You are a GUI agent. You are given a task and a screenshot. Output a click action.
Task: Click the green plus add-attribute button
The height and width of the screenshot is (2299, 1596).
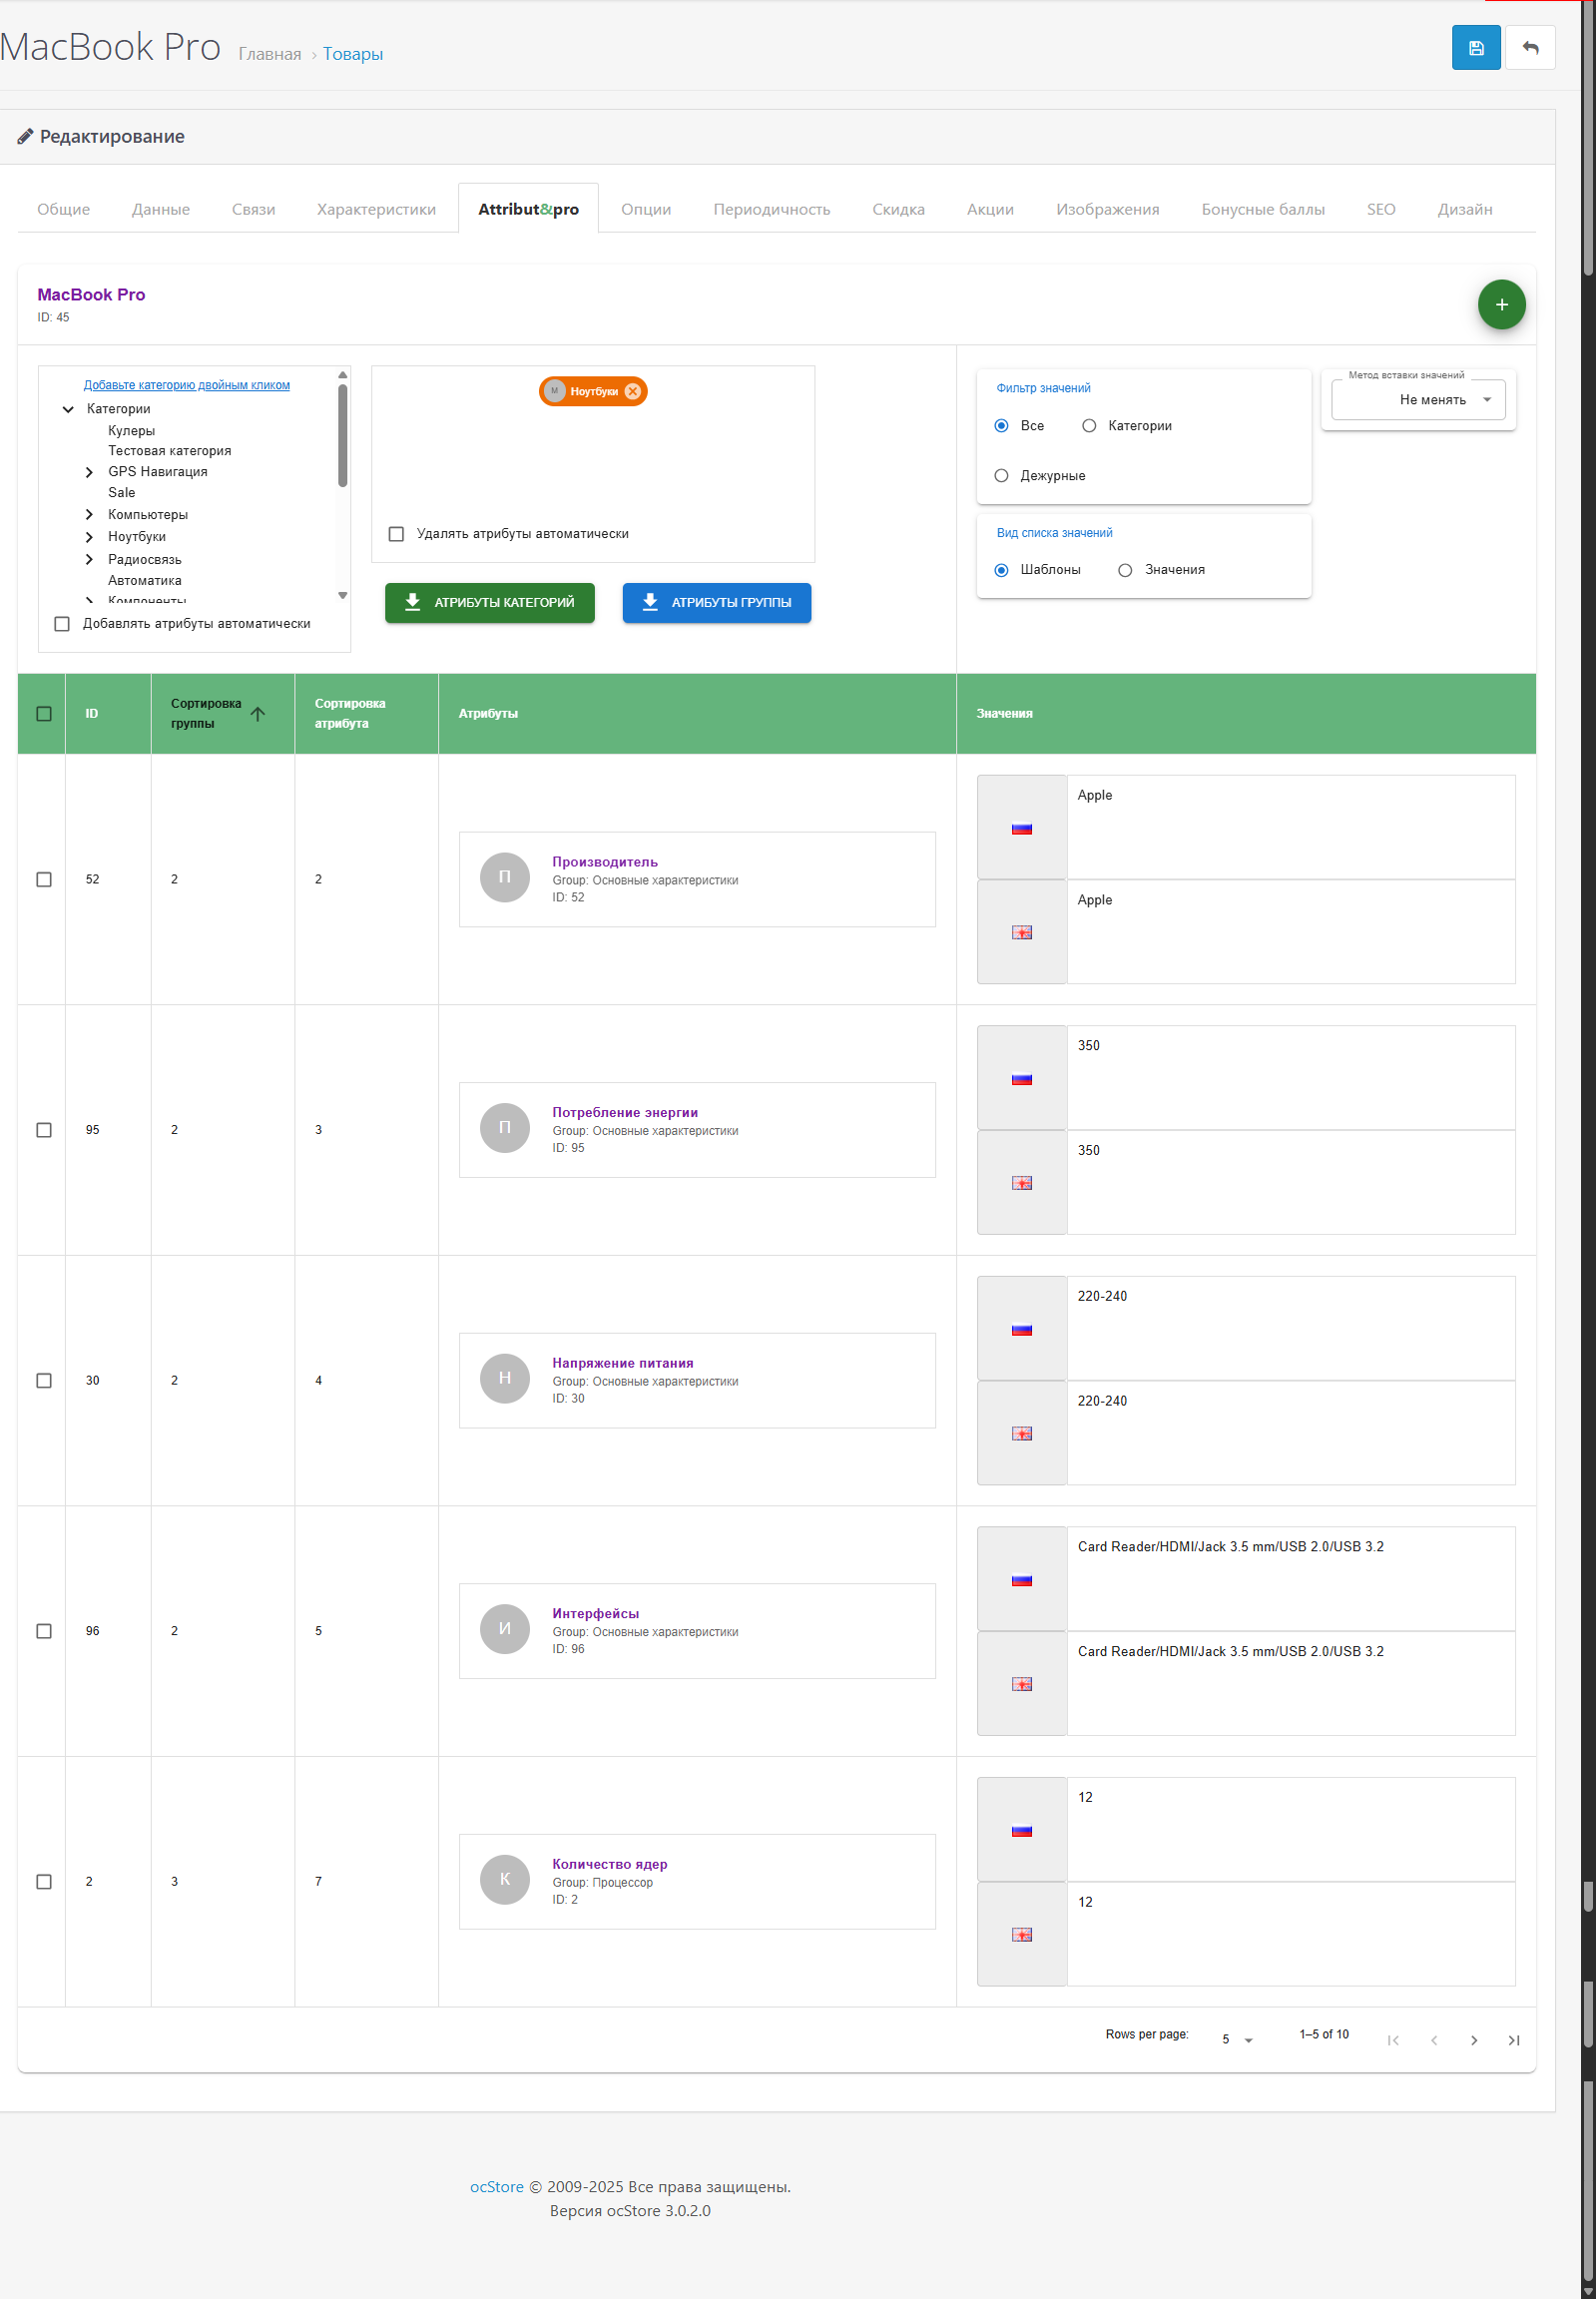(1500, 304)
